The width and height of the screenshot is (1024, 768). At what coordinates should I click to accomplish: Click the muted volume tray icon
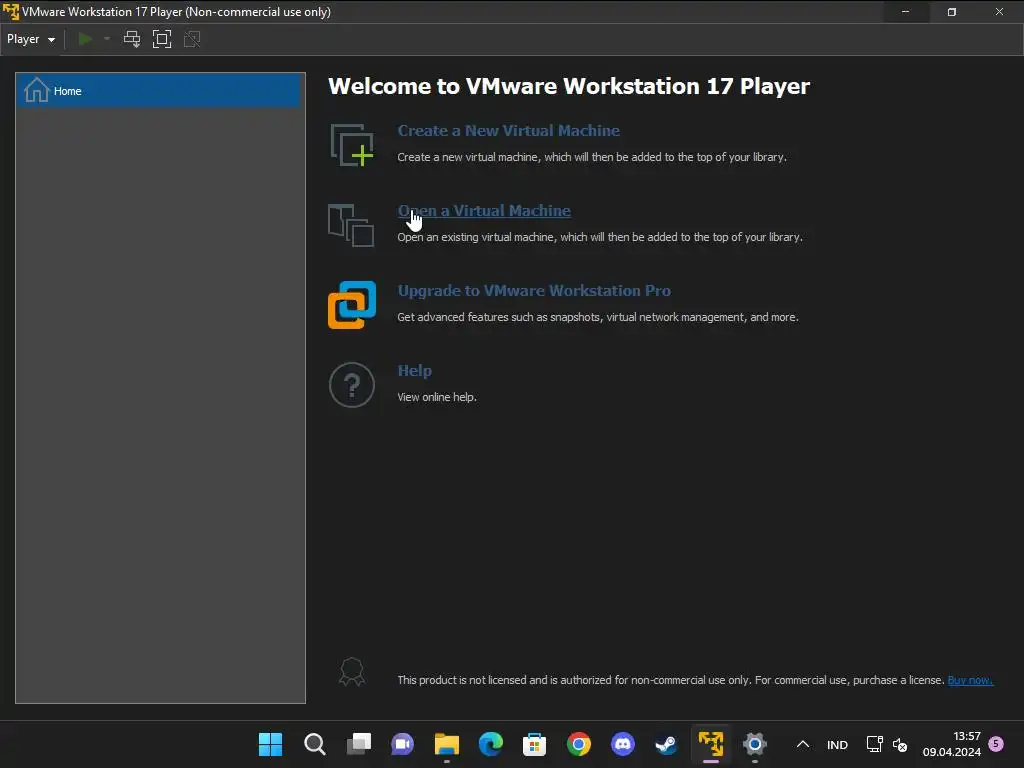click(x=900, y=744)
